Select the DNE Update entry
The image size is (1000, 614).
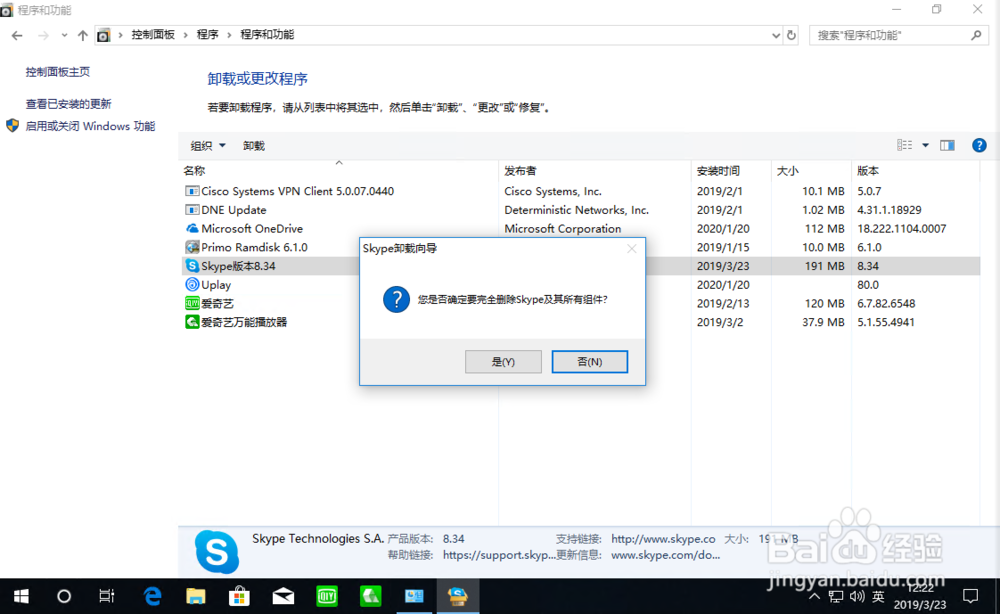coord(233,210)
